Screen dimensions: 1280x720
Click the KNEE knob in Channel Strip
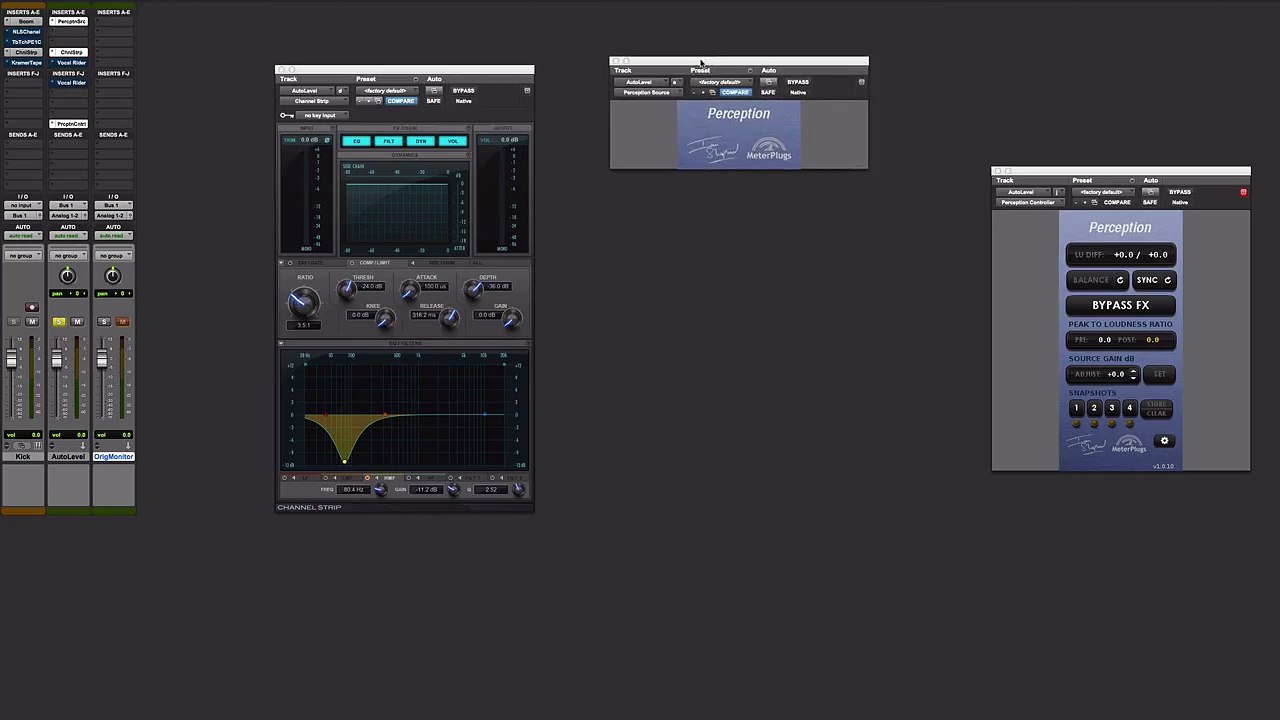tap(385, 318)
